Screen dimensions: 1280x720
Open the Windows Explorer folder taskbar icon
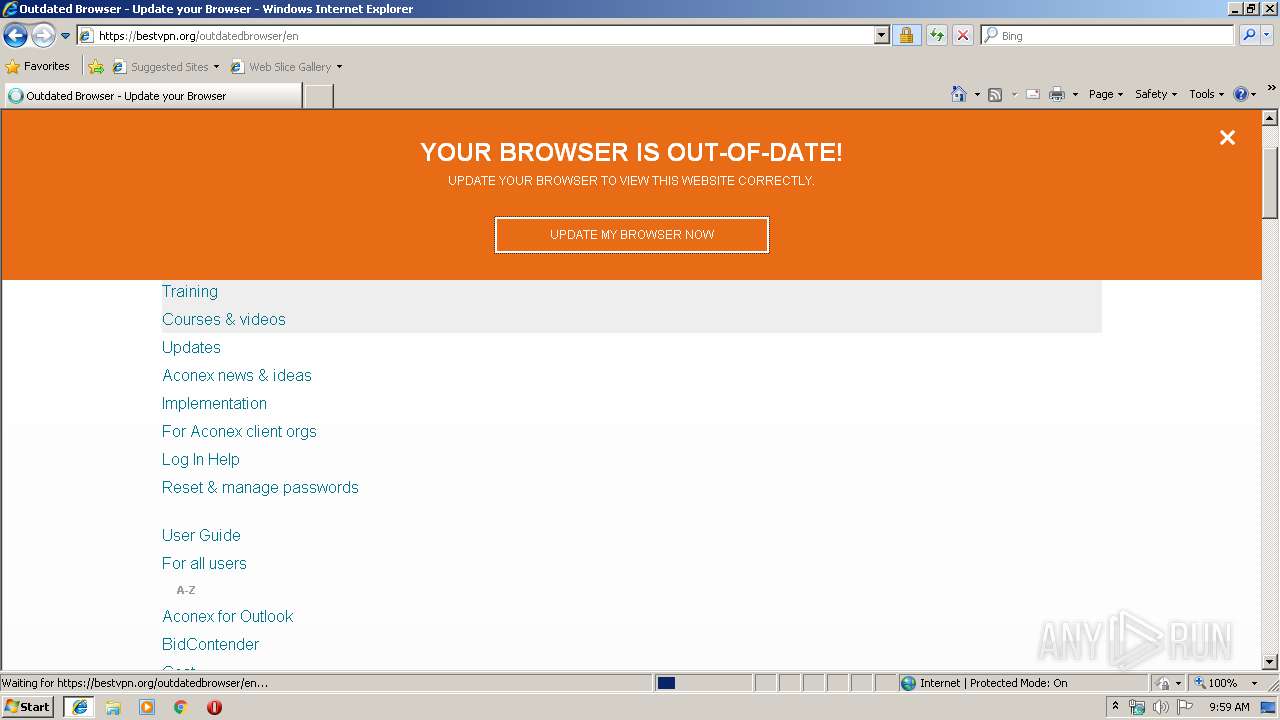[113, 707]
